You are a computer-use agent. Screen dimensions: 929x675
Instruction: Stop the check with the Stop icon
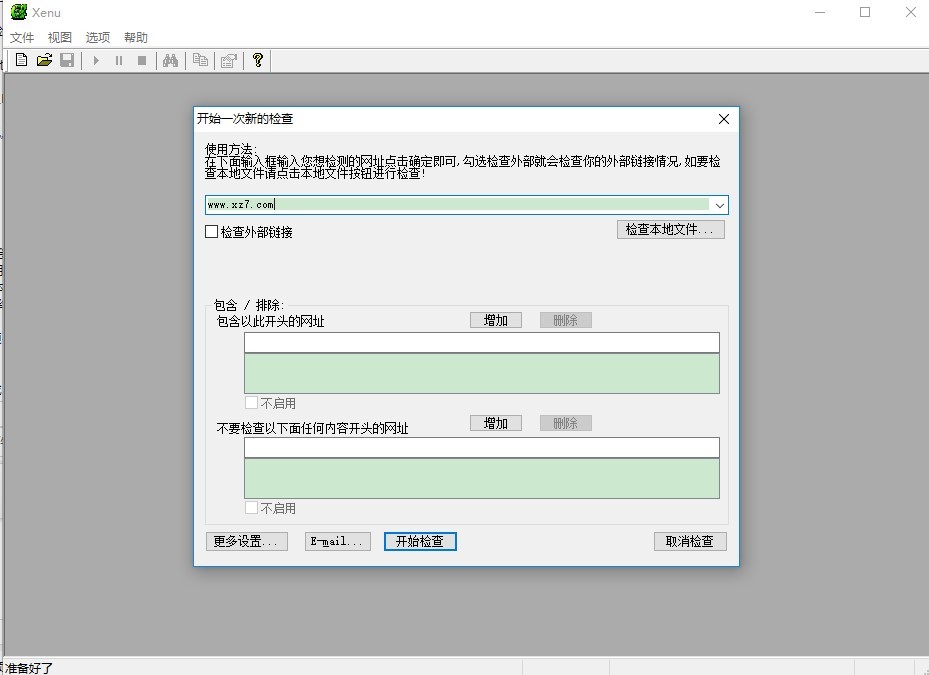pyautogui.click(x=142, y=60)
